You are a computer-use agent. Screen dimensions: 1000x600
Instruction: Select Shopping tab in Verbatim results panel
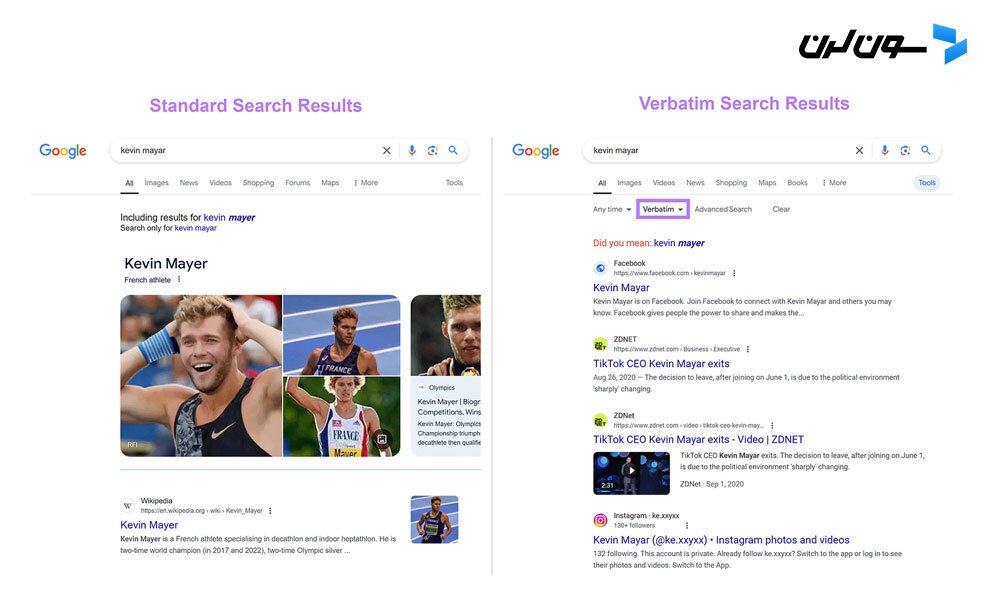(x=732, y=183)
